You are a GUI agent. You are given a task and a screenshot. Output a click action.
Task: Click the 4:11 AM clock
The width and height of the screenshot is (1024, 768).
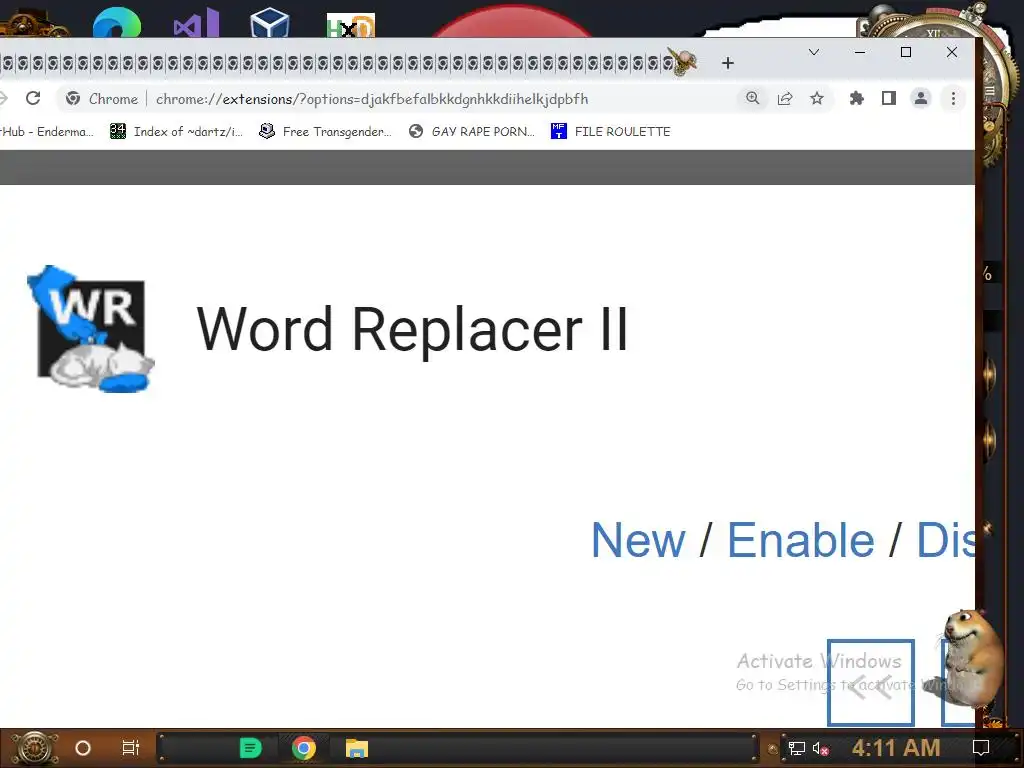point(896,748)
